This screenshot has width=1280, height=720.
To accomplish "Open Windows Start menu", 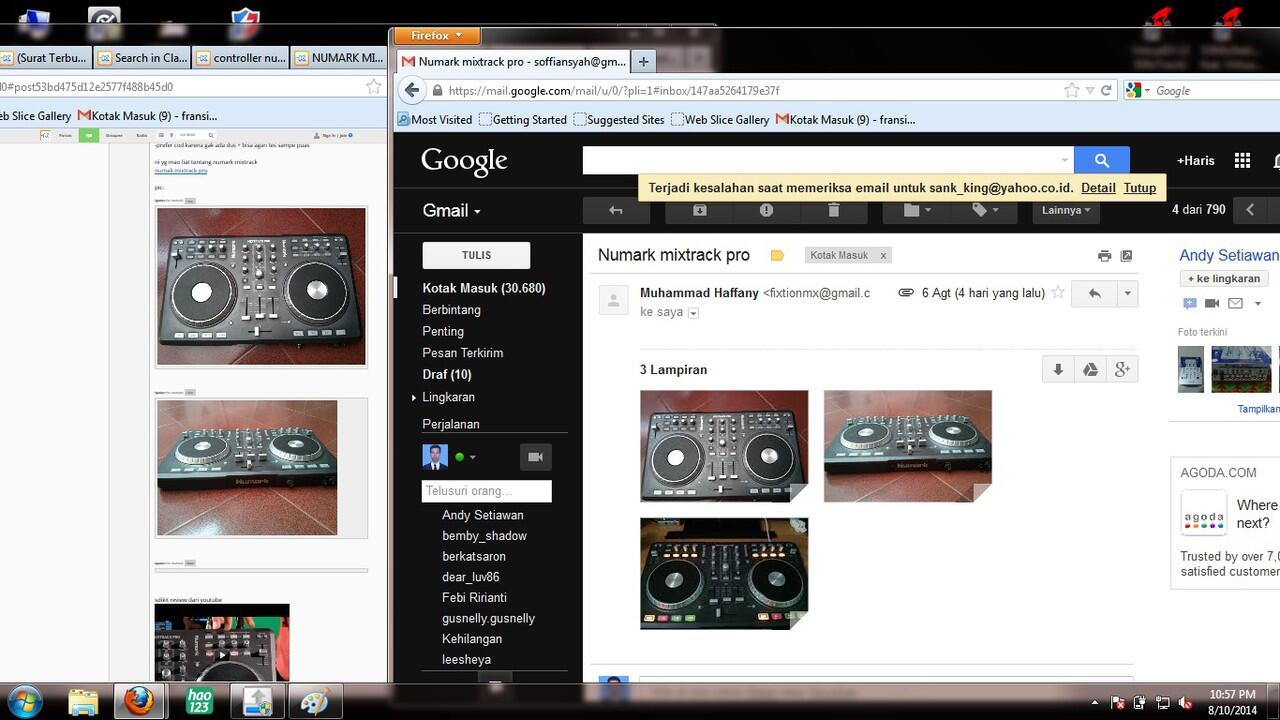I will click(24, 700).
